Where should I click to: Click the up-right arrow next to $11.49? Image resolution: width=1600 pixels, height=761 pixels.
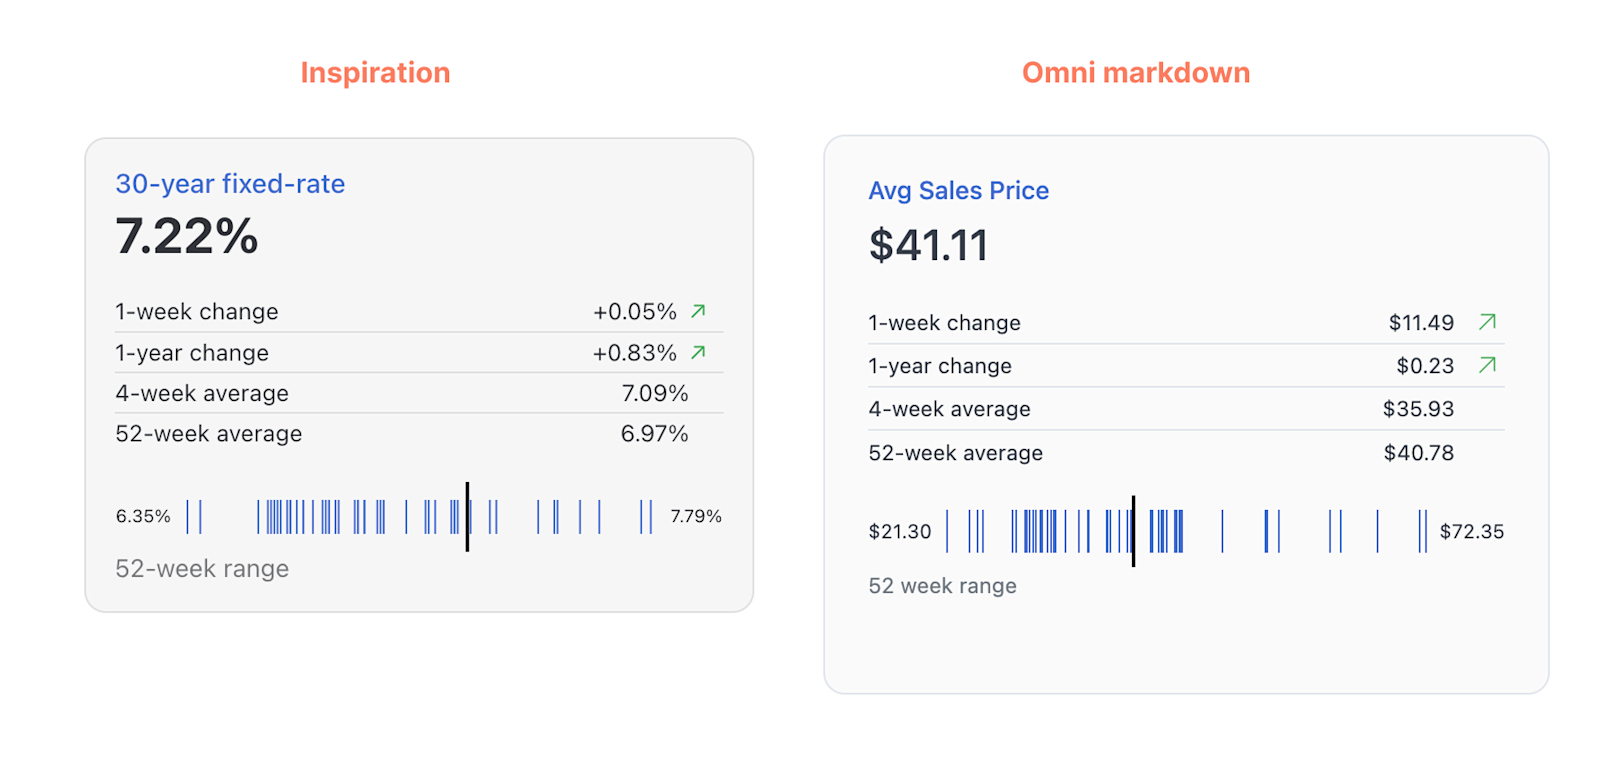tap(1487, 322)
